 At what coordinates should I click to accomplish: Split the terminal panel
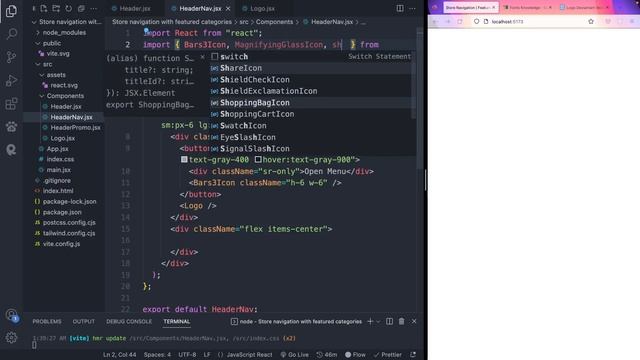point(389,322)
